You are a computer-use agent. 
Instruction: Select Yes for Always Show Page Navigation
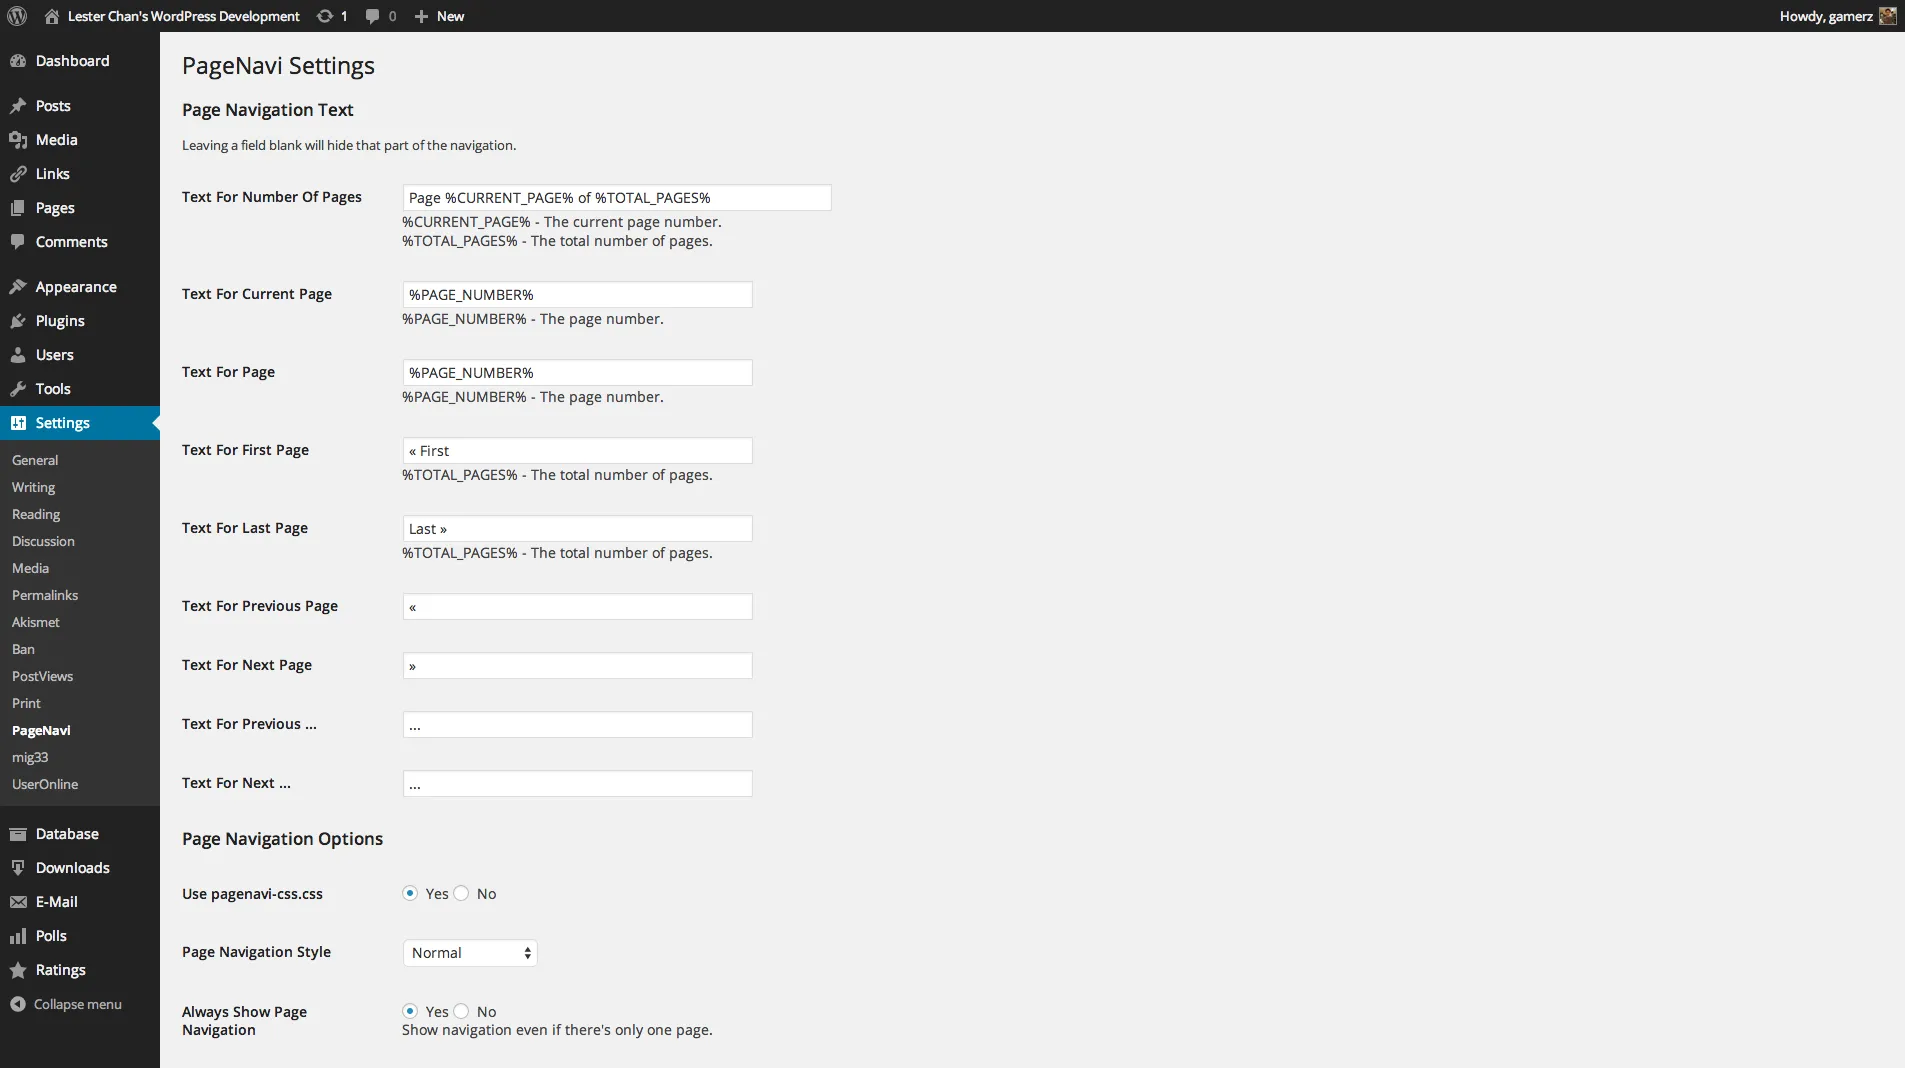[x=410, y=1012]
